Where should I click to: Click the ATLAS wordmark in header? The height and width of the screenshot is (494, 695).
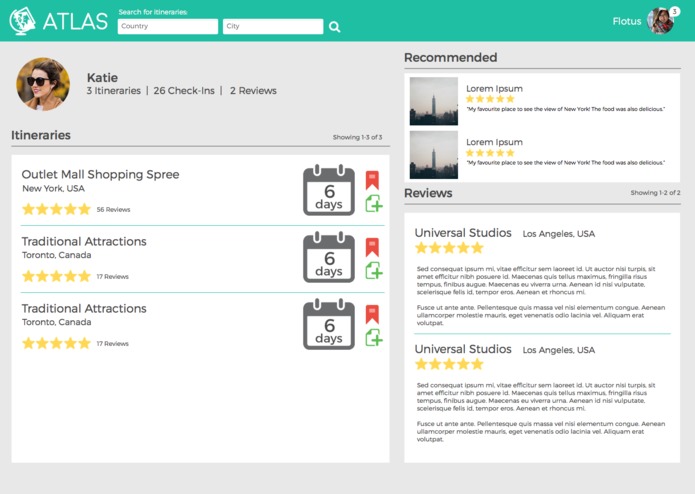click(x=75, y=21)
